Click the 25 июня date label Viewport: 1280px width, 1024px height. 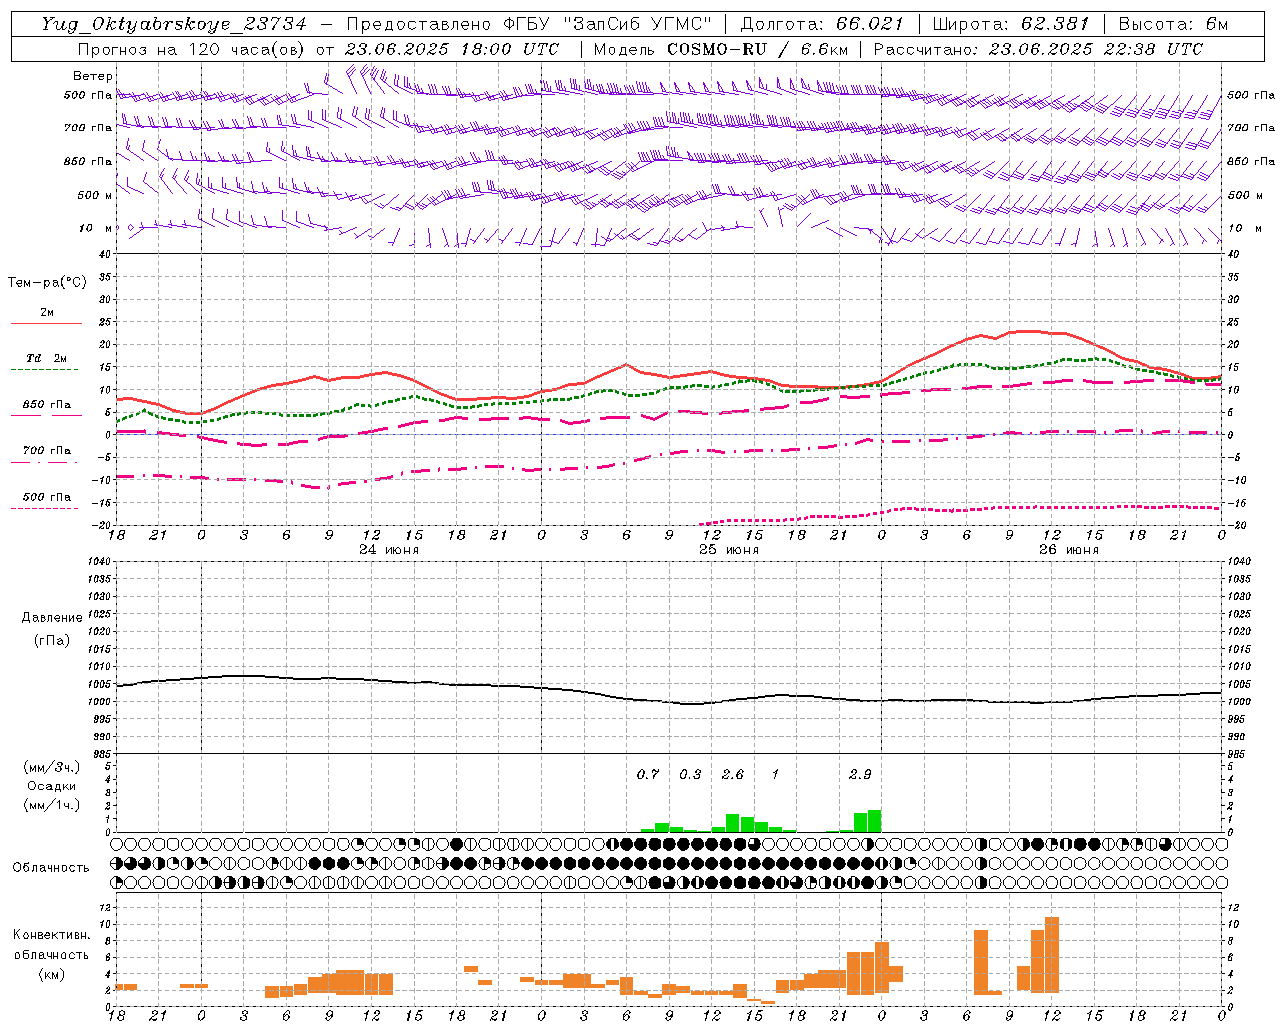729,550
